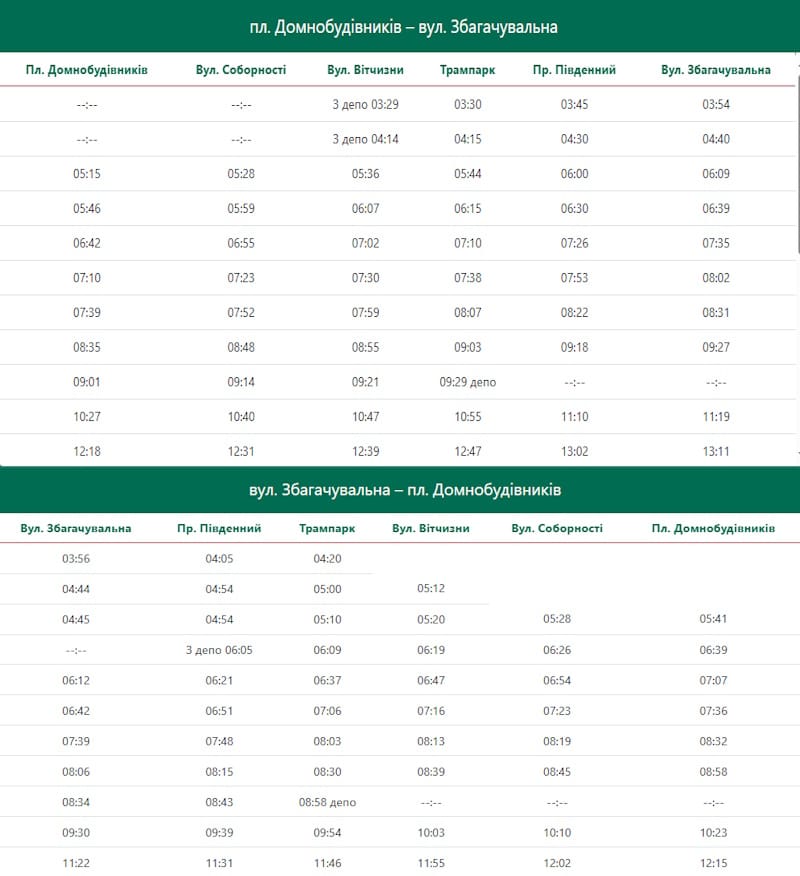800x876 pixels.
Task: Click the 05:12 Вул. Вітчизни time
Action: coord(430,589)
